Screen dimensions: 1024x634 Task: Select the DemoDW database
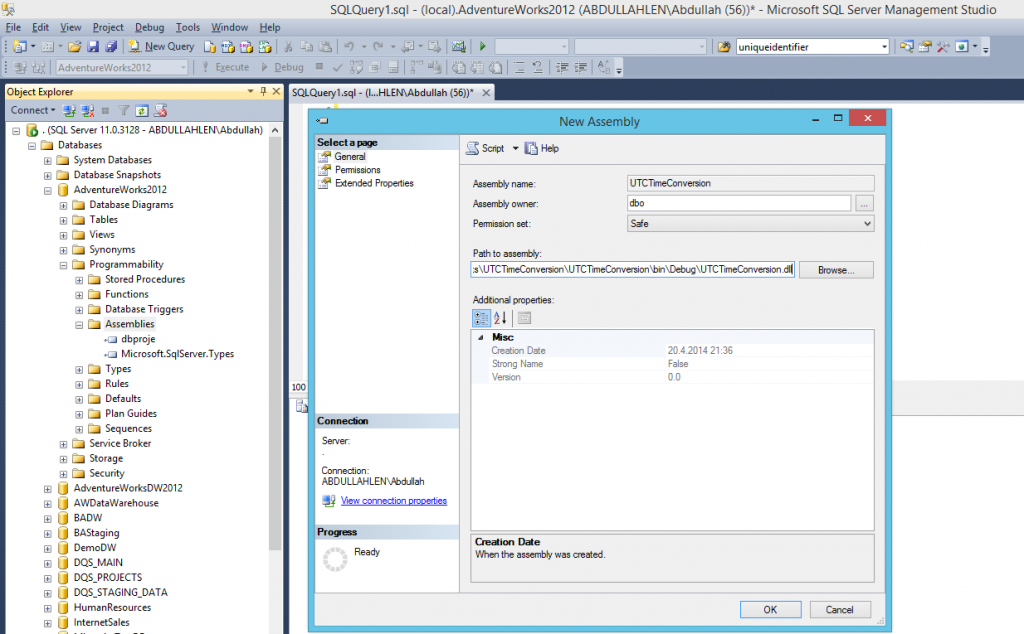[95, 548]
